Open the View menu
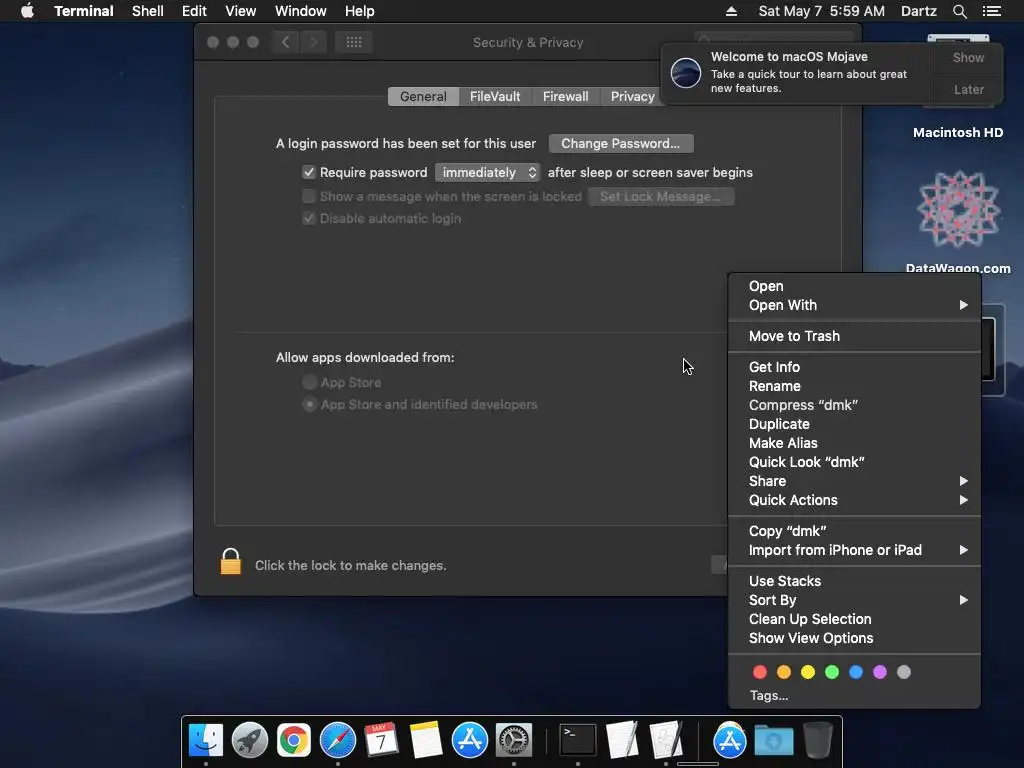This screenshot has width=1024, height=768. (x=240, y=11)
